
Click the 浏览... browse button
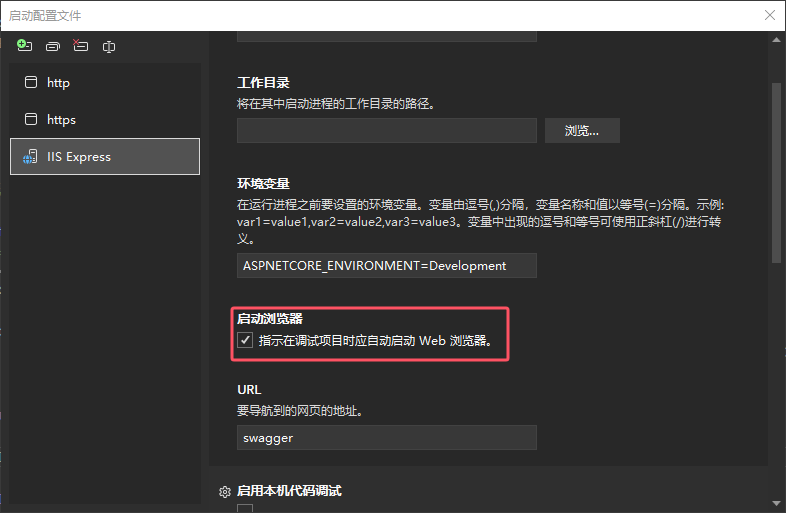(x=582, y=130)
